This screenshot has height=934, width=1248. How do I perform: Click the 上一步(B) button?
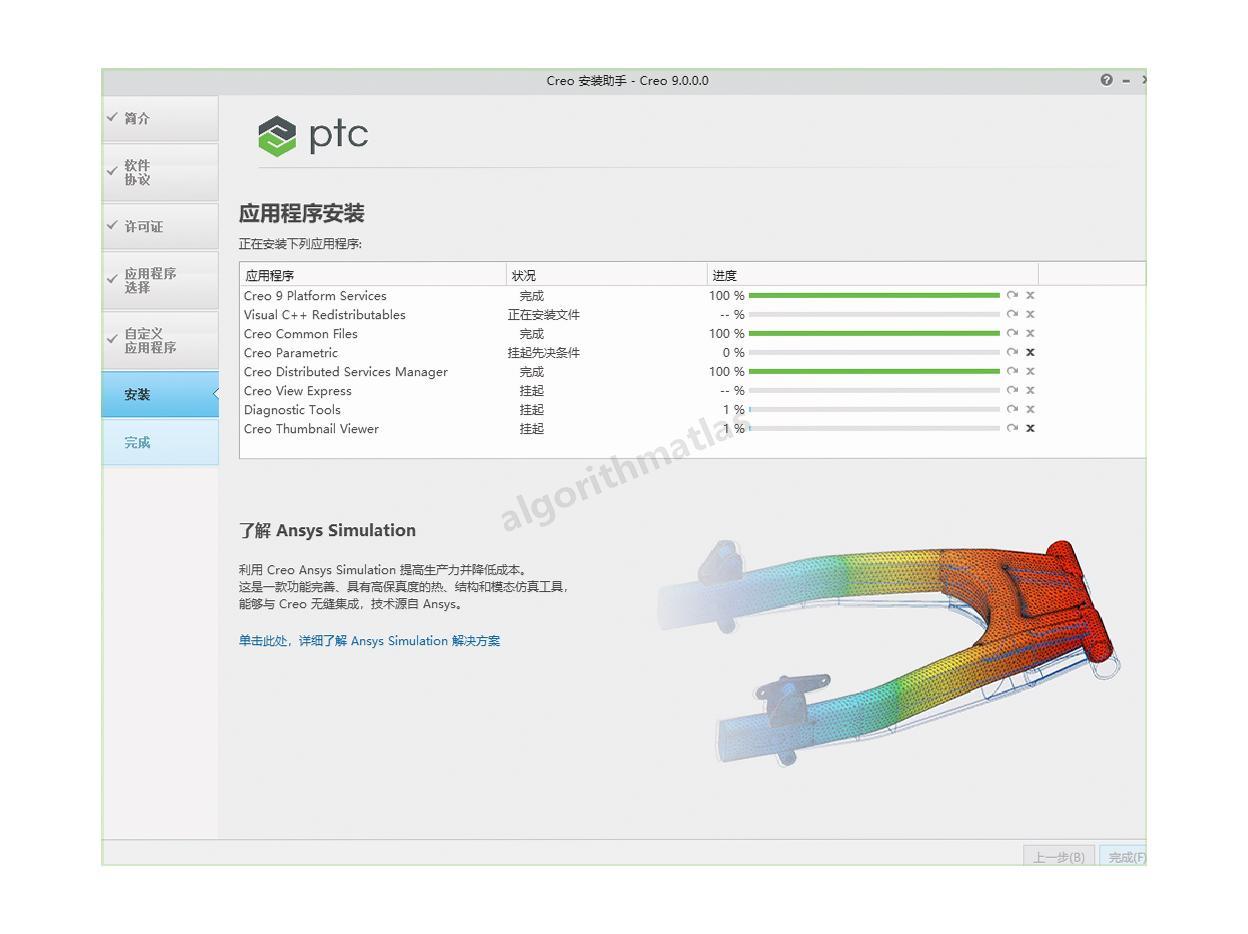pos(1059,857)
